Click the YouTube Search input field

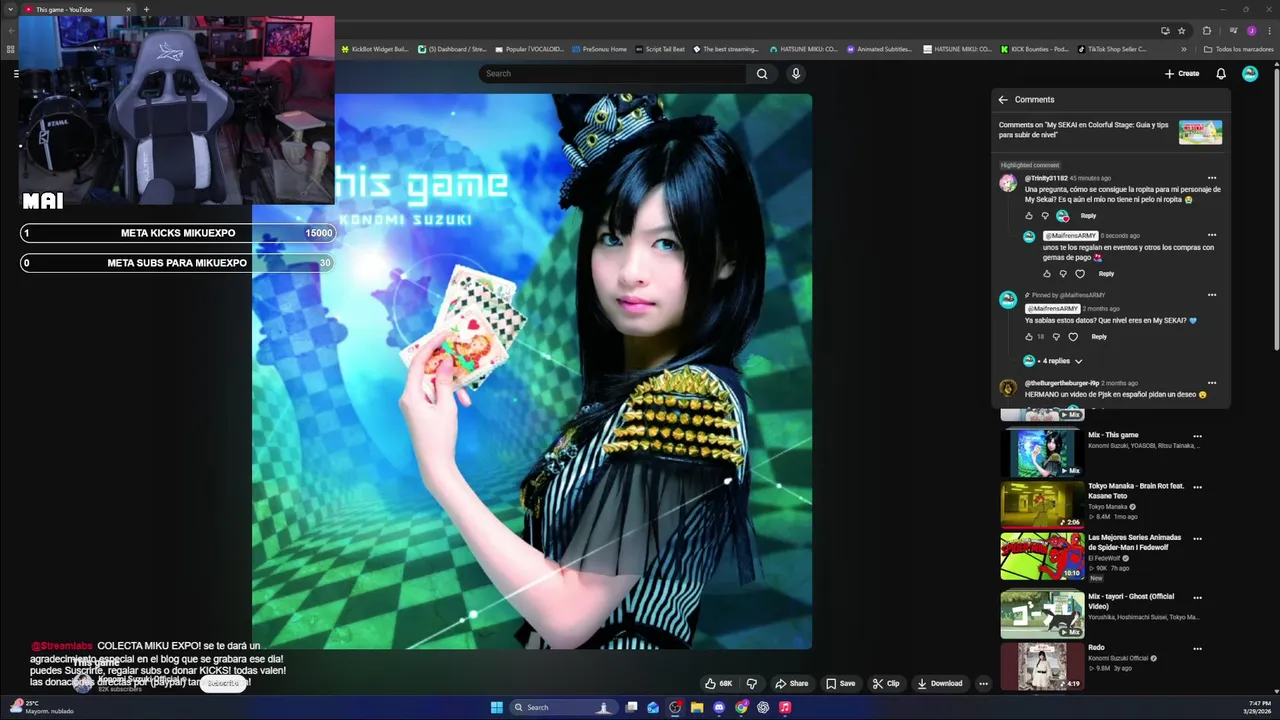point(612,73)
